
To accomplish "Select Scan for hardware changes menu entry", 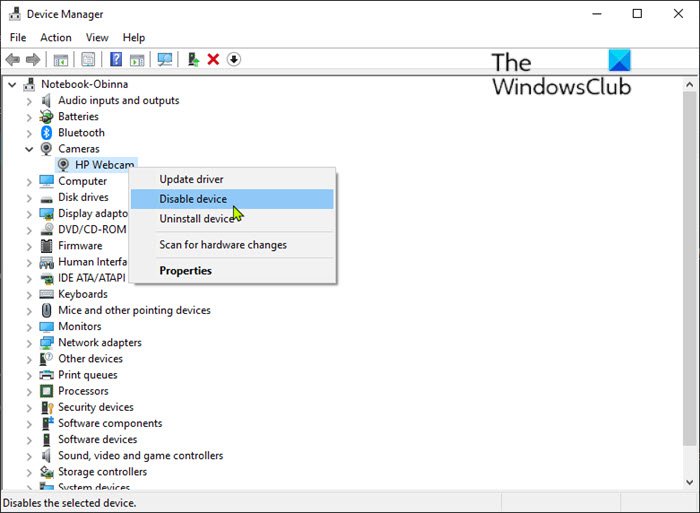I will click(x=232, y=245).
